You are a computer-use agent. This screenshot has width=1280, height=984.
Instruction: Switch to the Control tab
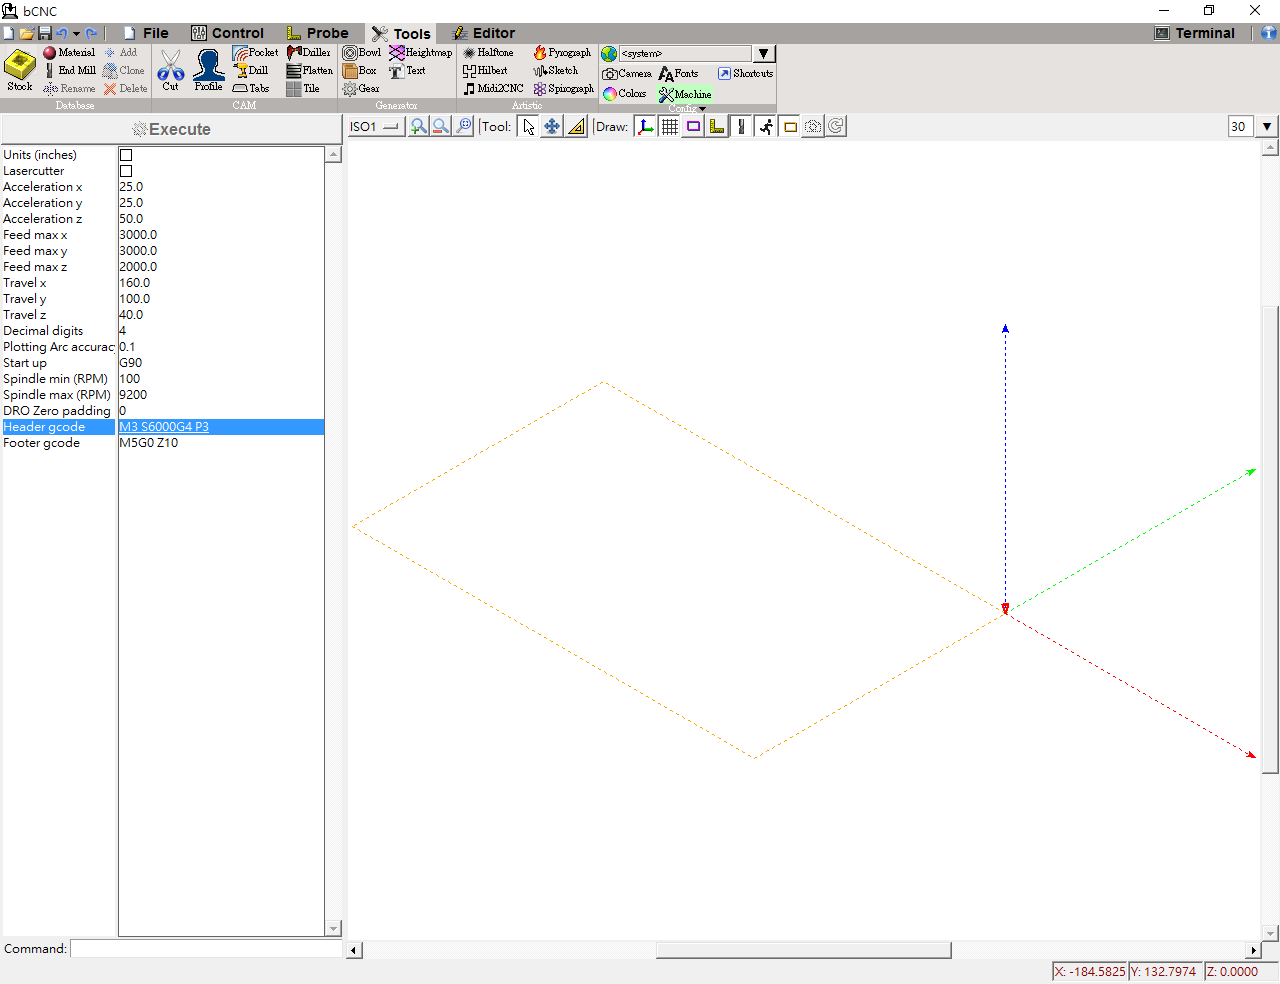(x=228, y=33)
